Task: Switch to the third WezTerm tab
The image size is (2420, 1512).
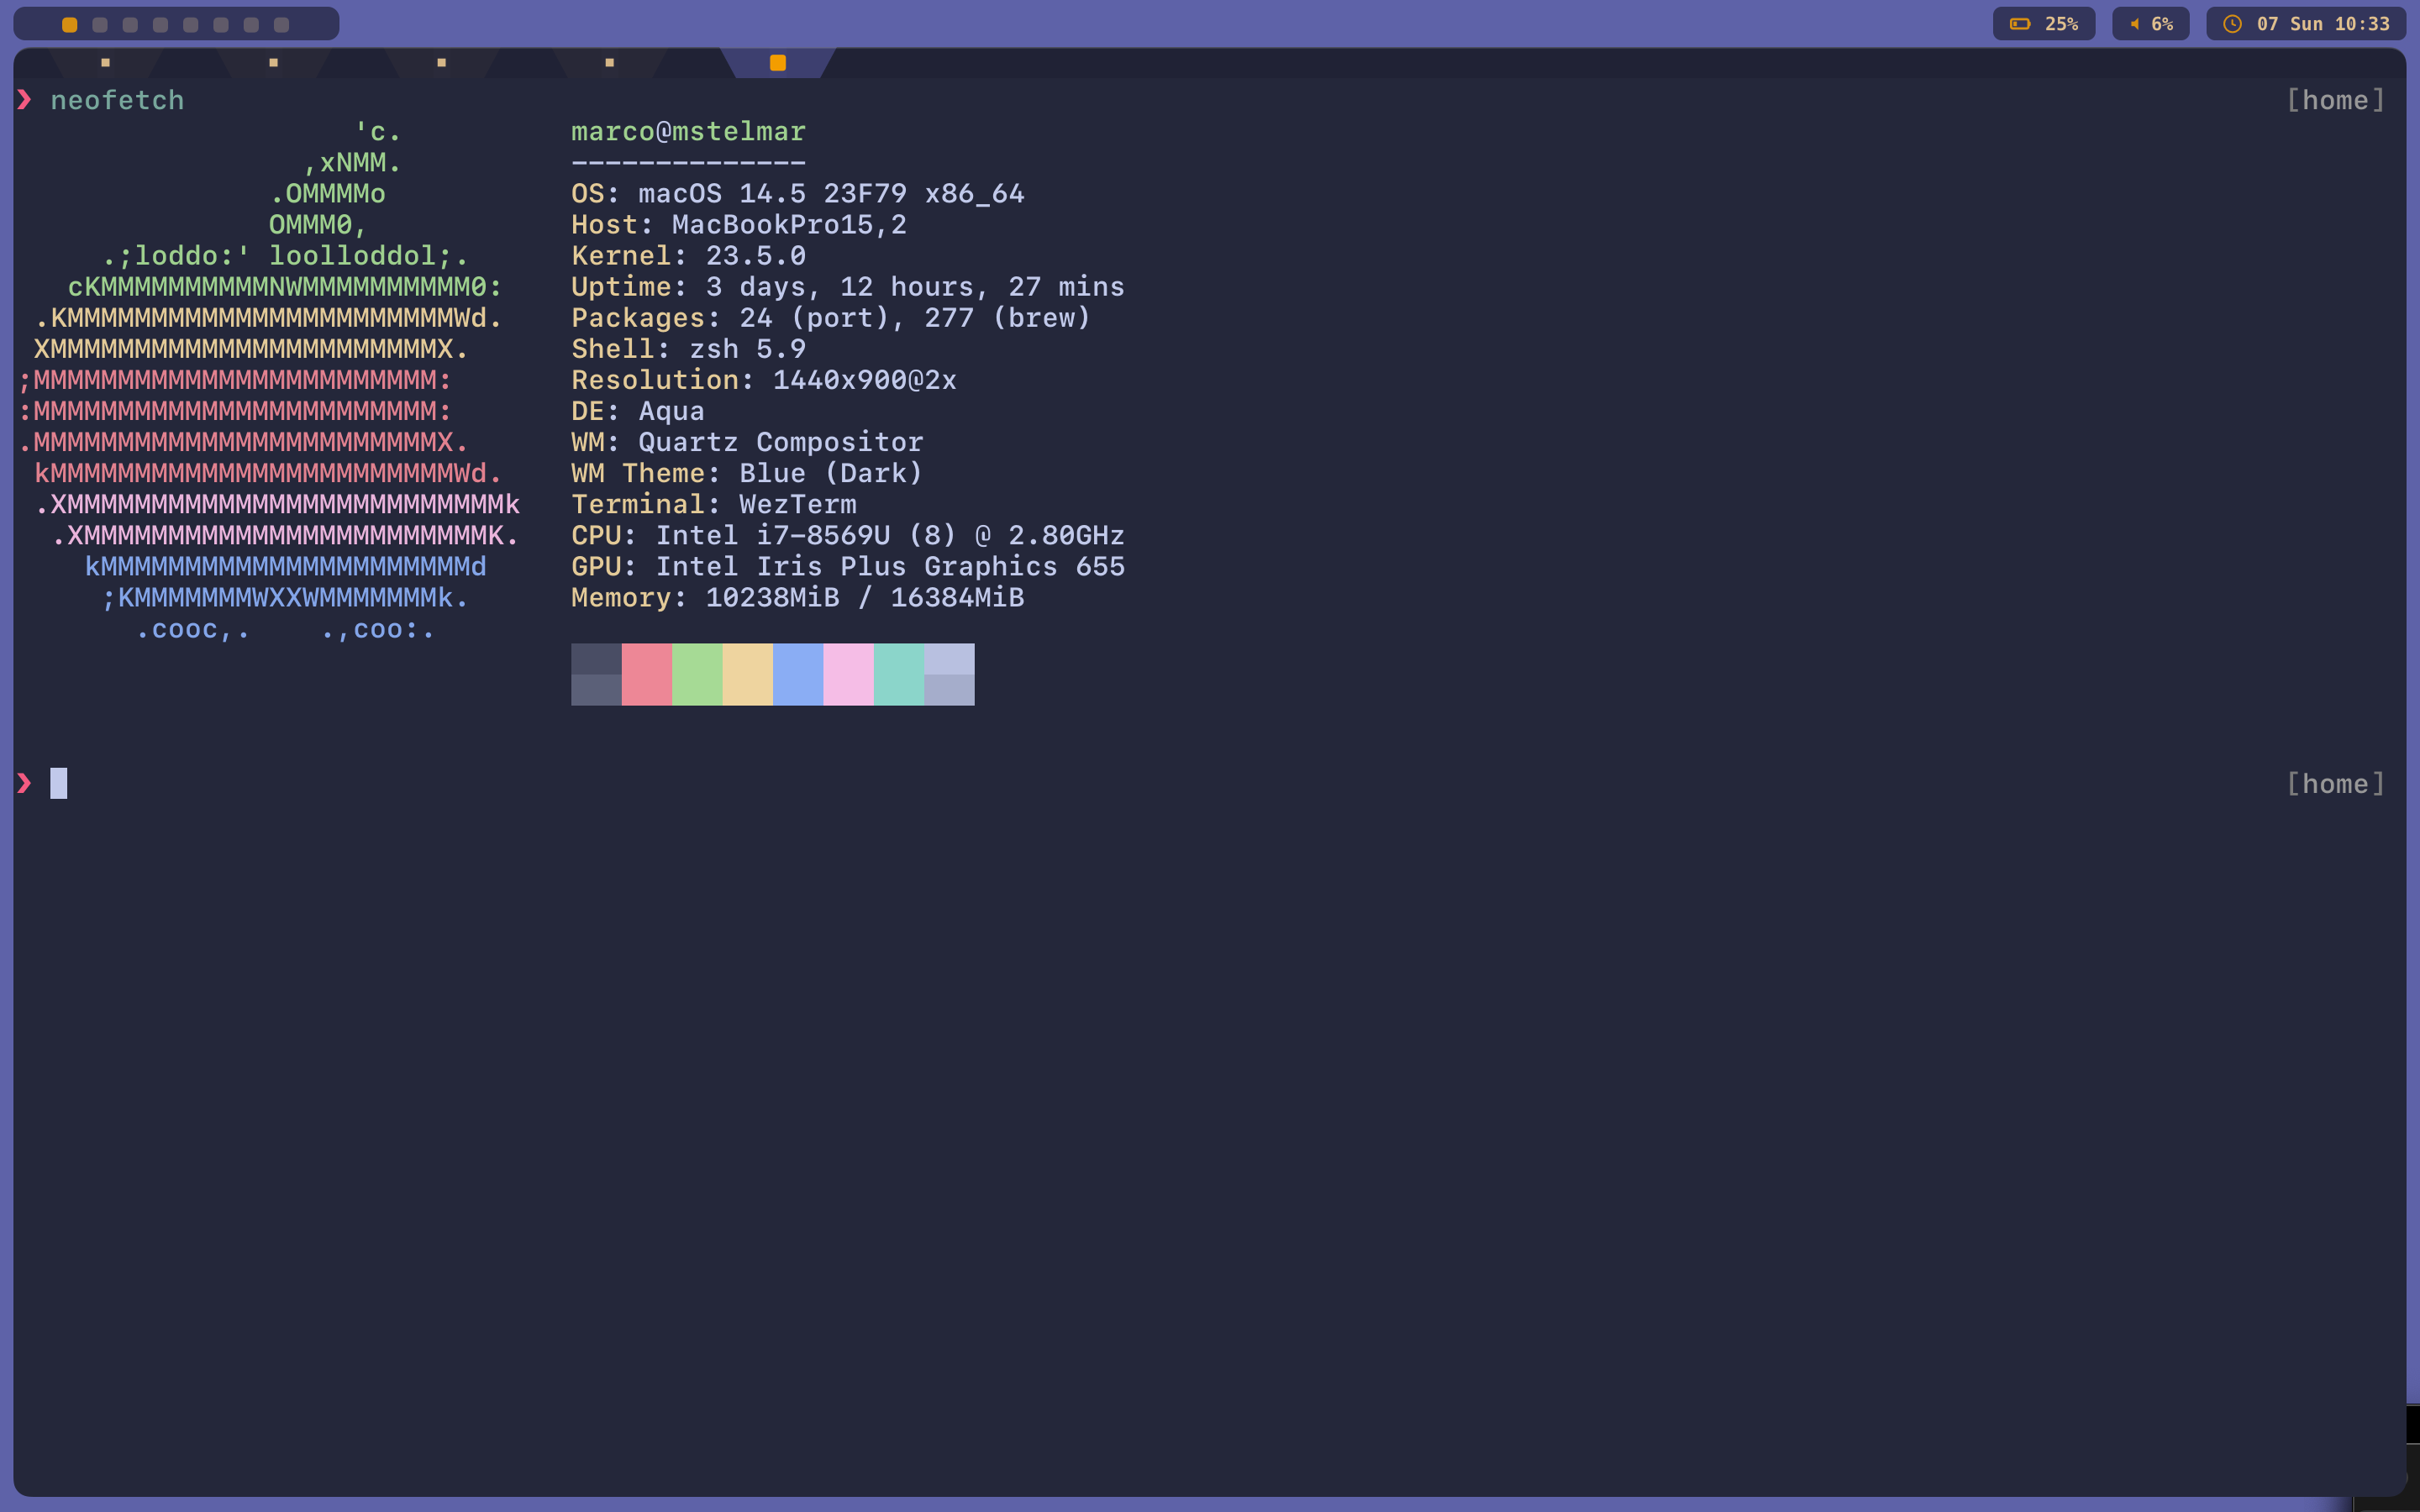Action: (x=441, y=63)
